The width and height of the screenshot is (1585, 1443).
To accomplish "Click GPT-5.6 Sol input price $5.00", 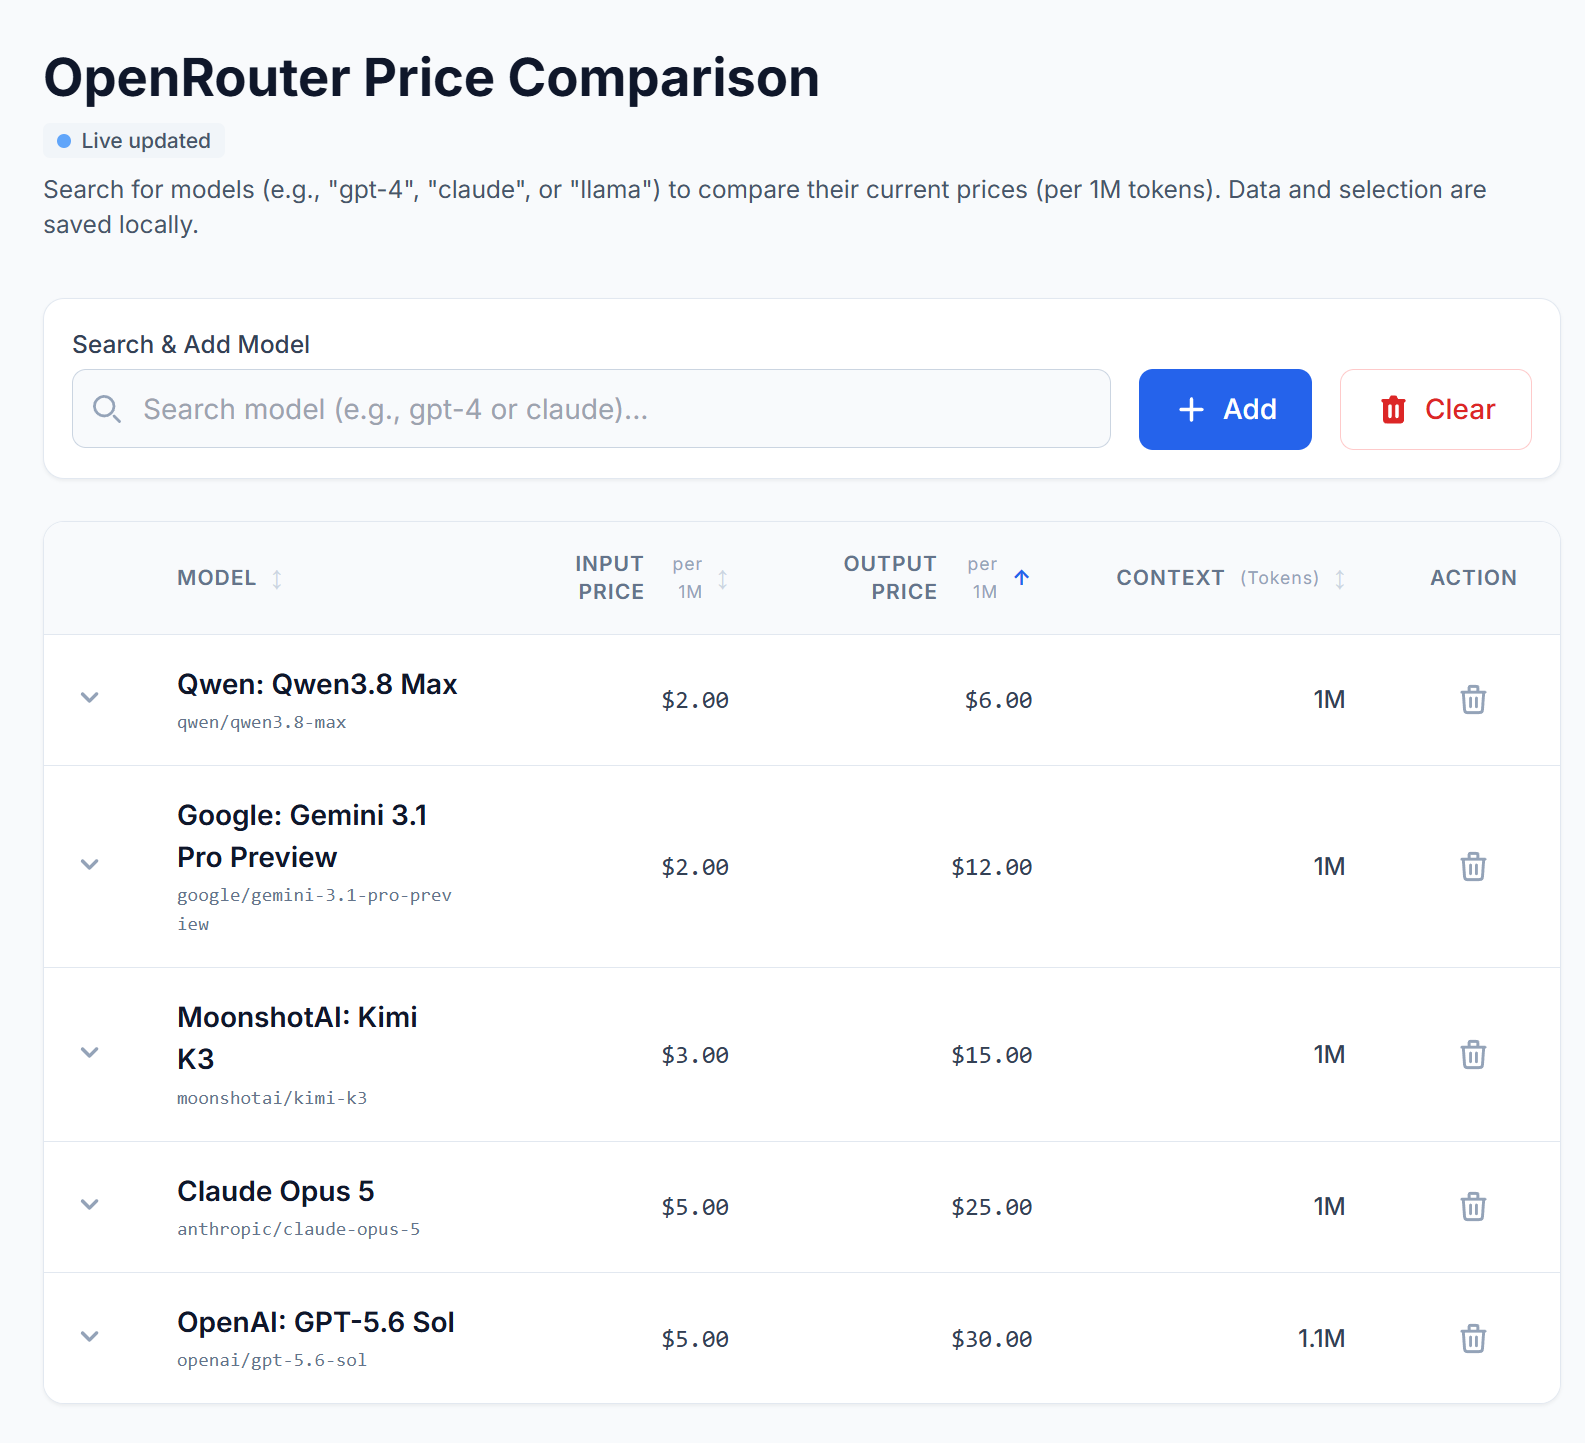I will (695, 1339).
